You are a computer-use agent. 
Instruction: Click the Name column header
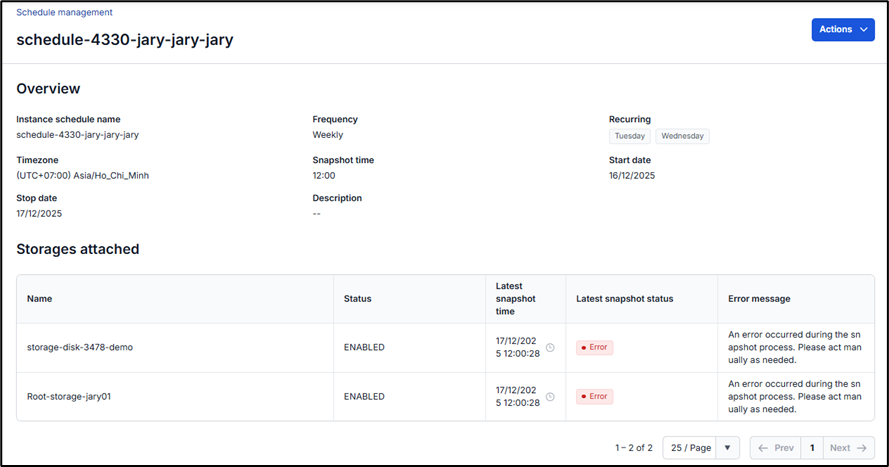(39, 299)
